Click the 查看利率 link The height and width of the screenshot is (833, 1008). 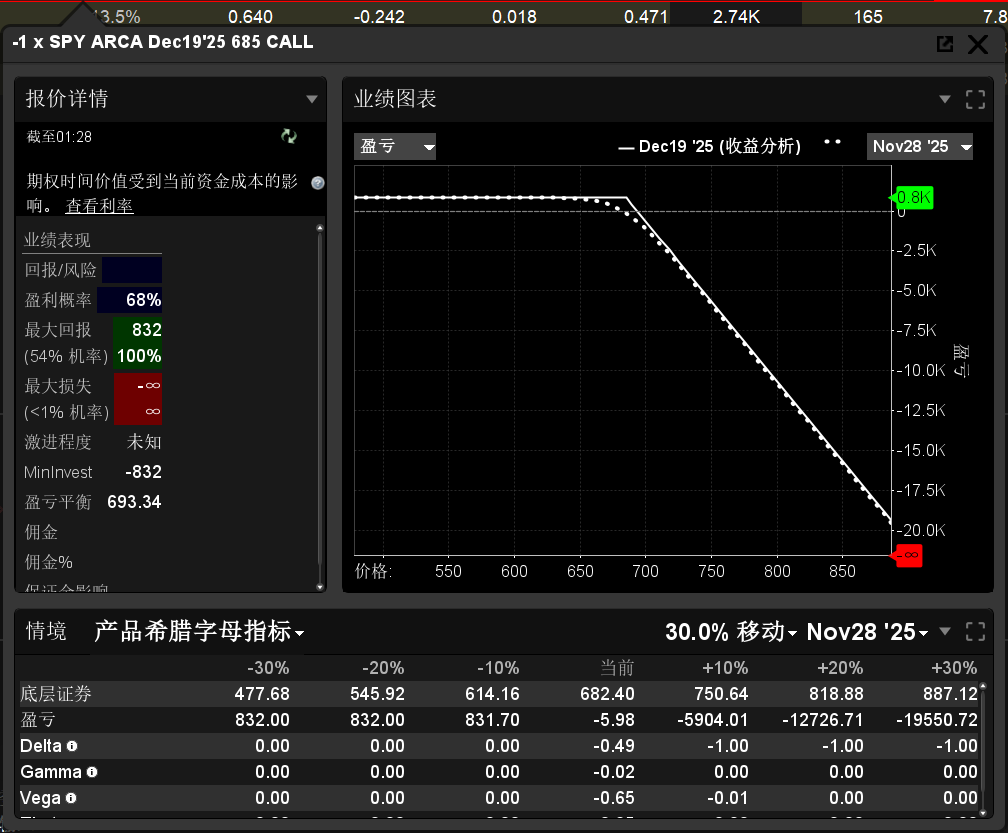coord(99,206)
